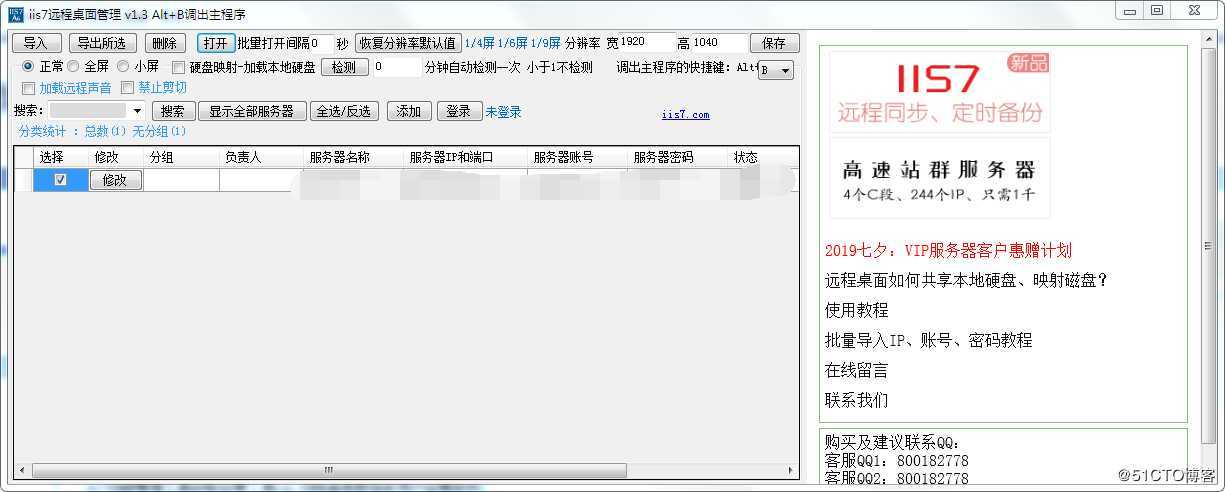Image resolution: width=1225 pixels, height=492 pixels.
Task: Open the iis7.com link
Action: click(x=686, y=115)
